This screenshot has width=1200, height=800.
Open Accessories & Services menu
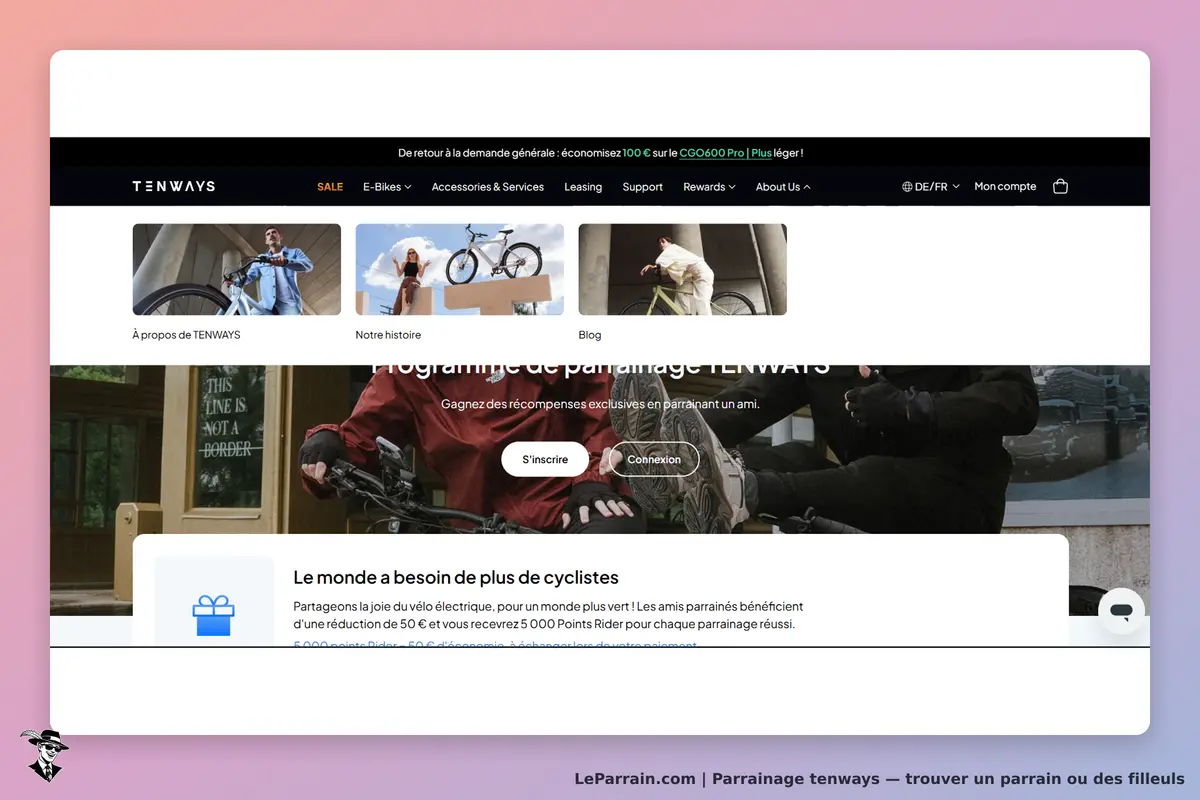[x=488, y=187]
